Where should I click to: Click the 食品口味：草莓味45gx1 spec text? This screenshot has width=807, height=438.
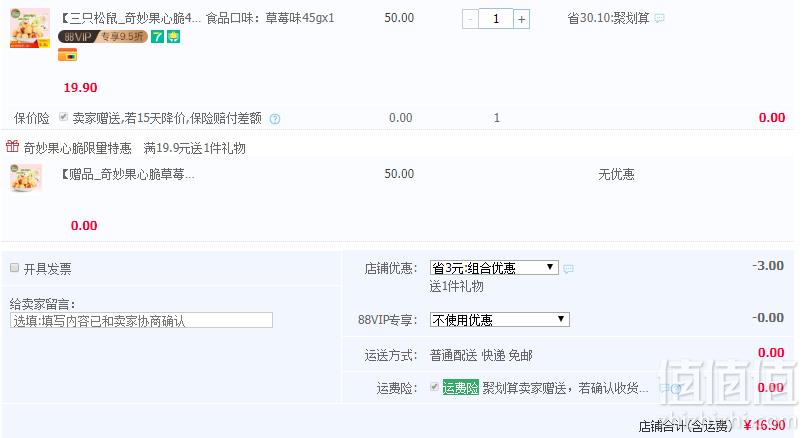(x=270, y=19)
